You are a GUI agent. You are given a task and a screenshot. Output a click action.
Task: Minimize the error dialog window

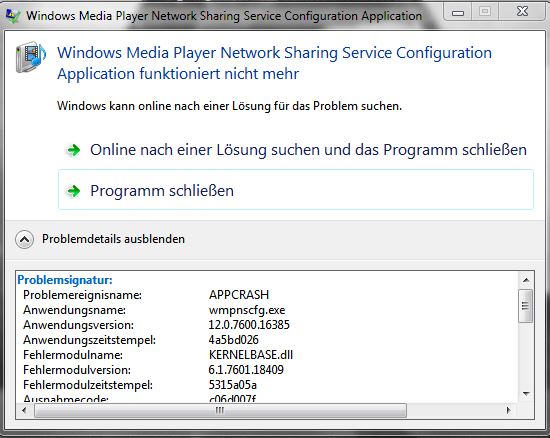458,12
